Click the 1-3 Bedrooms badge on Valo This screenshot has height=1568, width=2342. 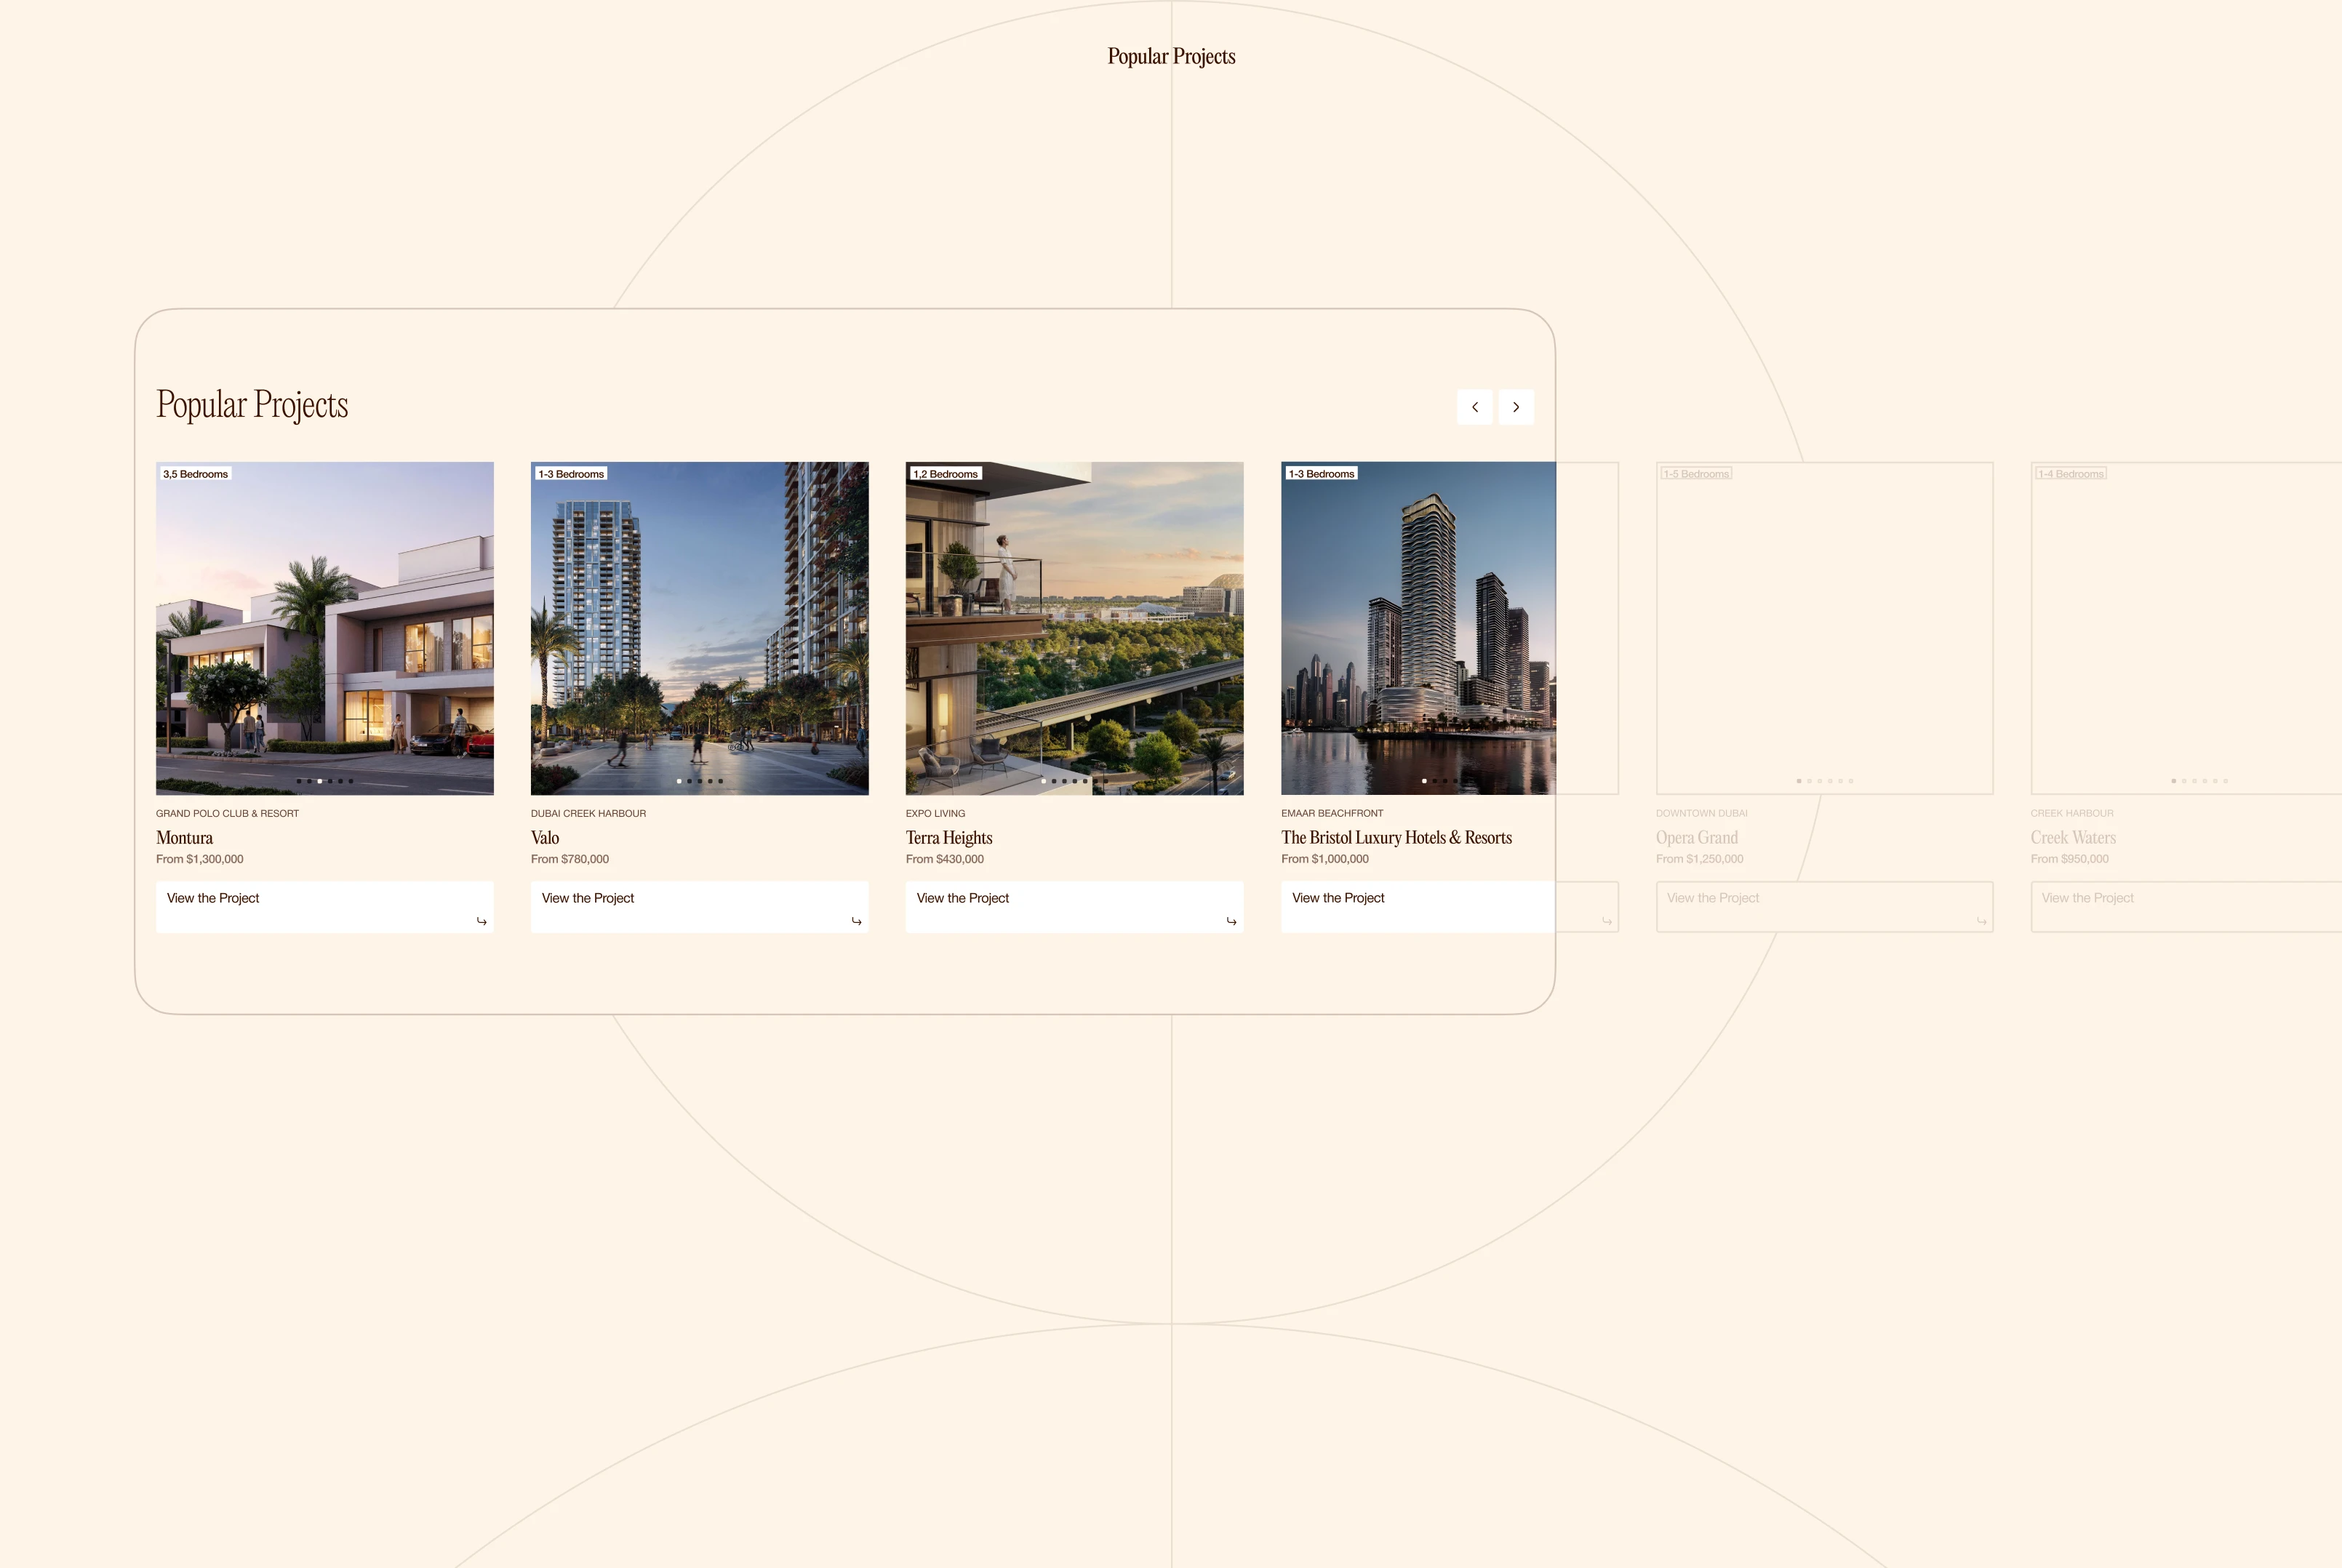[x=571, y=474]
